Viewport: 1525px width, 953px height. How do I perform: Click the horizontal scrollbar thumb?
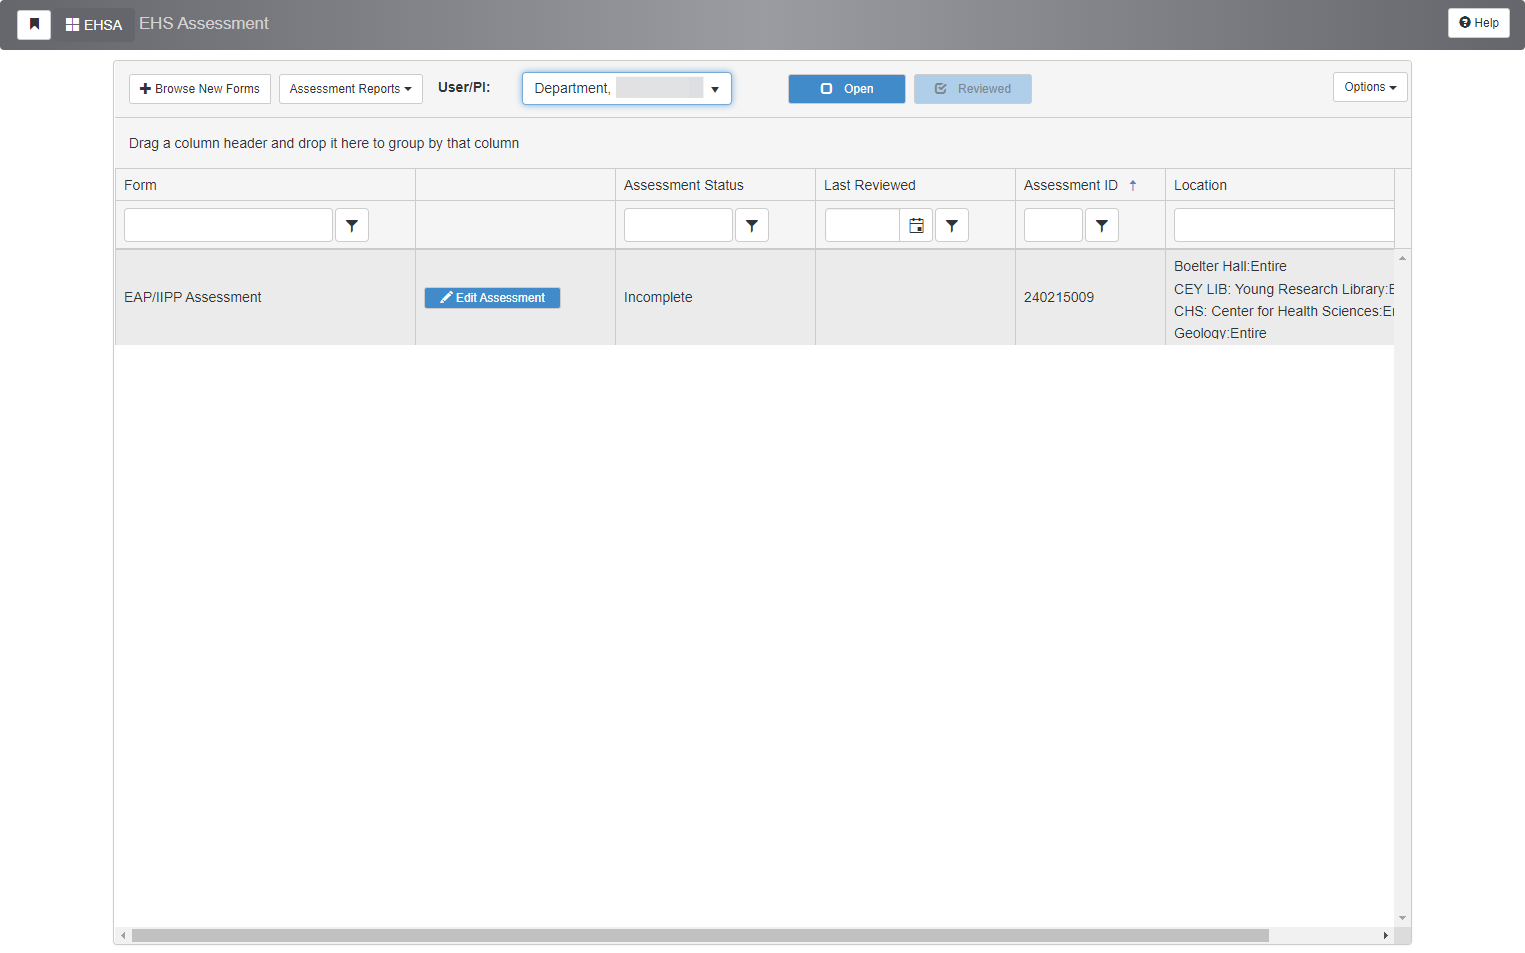point(700,936)
